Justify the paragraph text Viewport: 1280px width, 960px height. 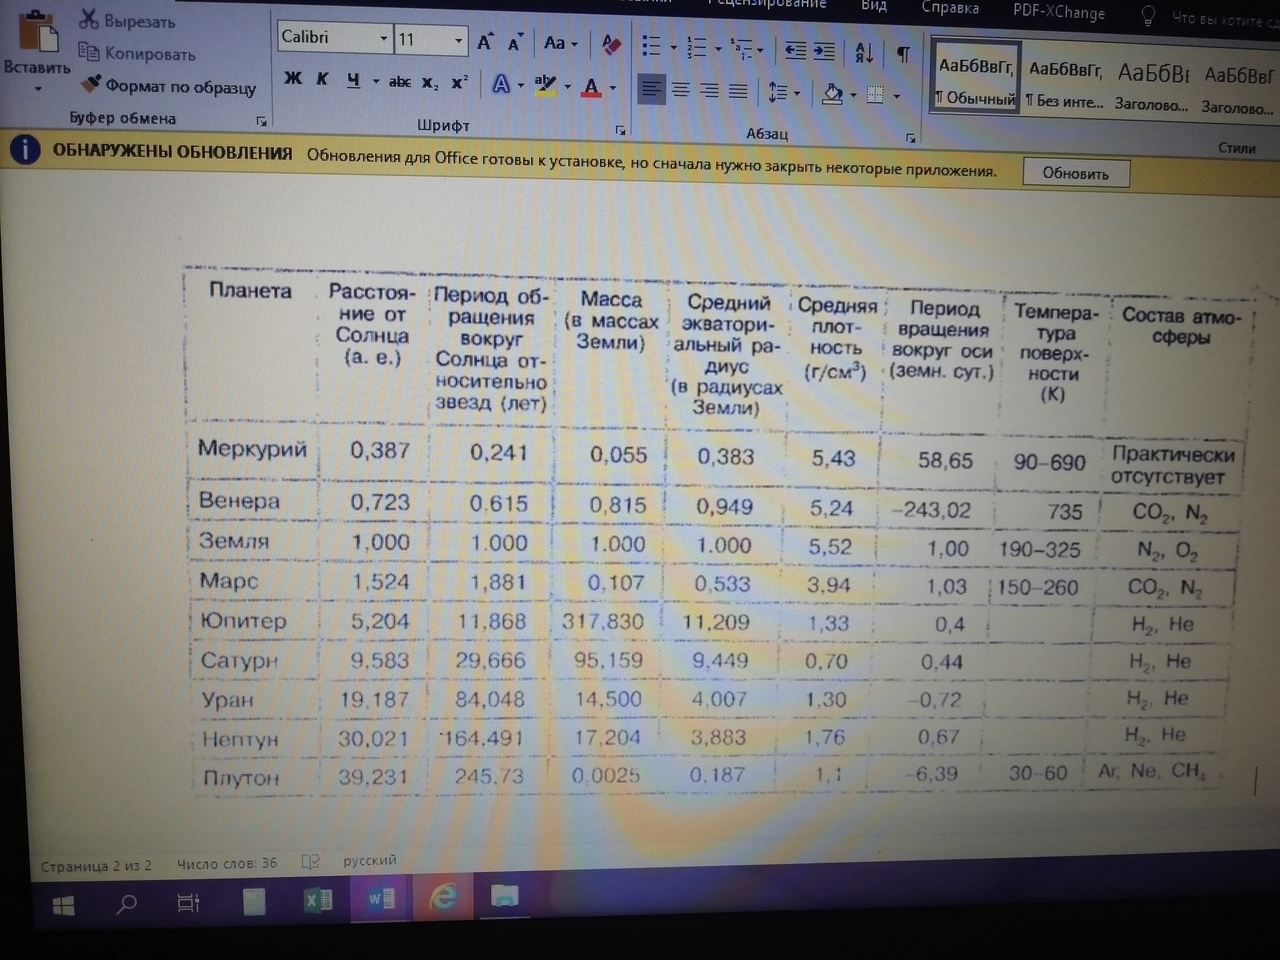tap(738, 92)
